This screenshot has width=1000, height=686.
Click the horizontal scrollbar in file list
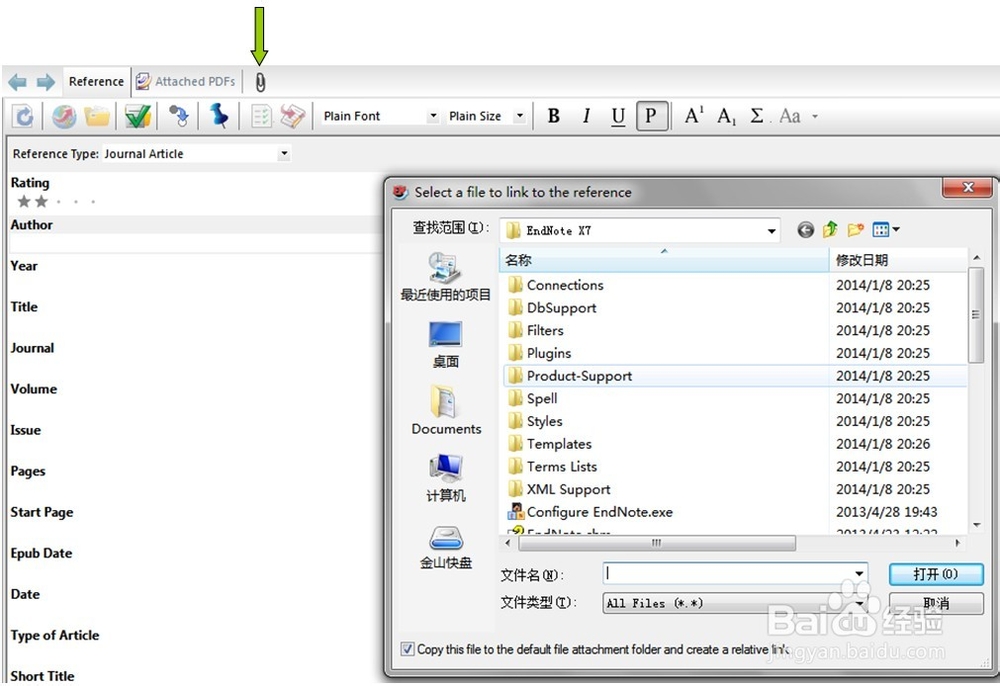click(657, 543)
